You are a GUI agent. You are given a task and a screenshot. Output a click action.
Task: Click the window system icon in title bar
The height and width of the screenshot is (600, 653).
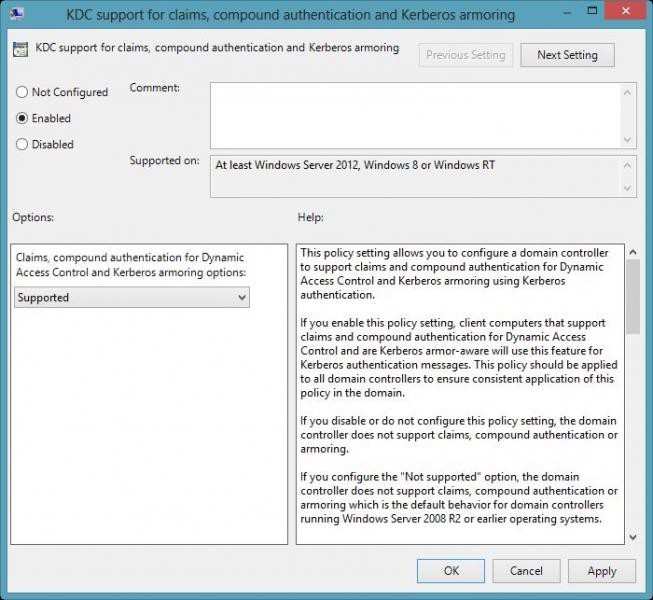click(x=17, y=14)
